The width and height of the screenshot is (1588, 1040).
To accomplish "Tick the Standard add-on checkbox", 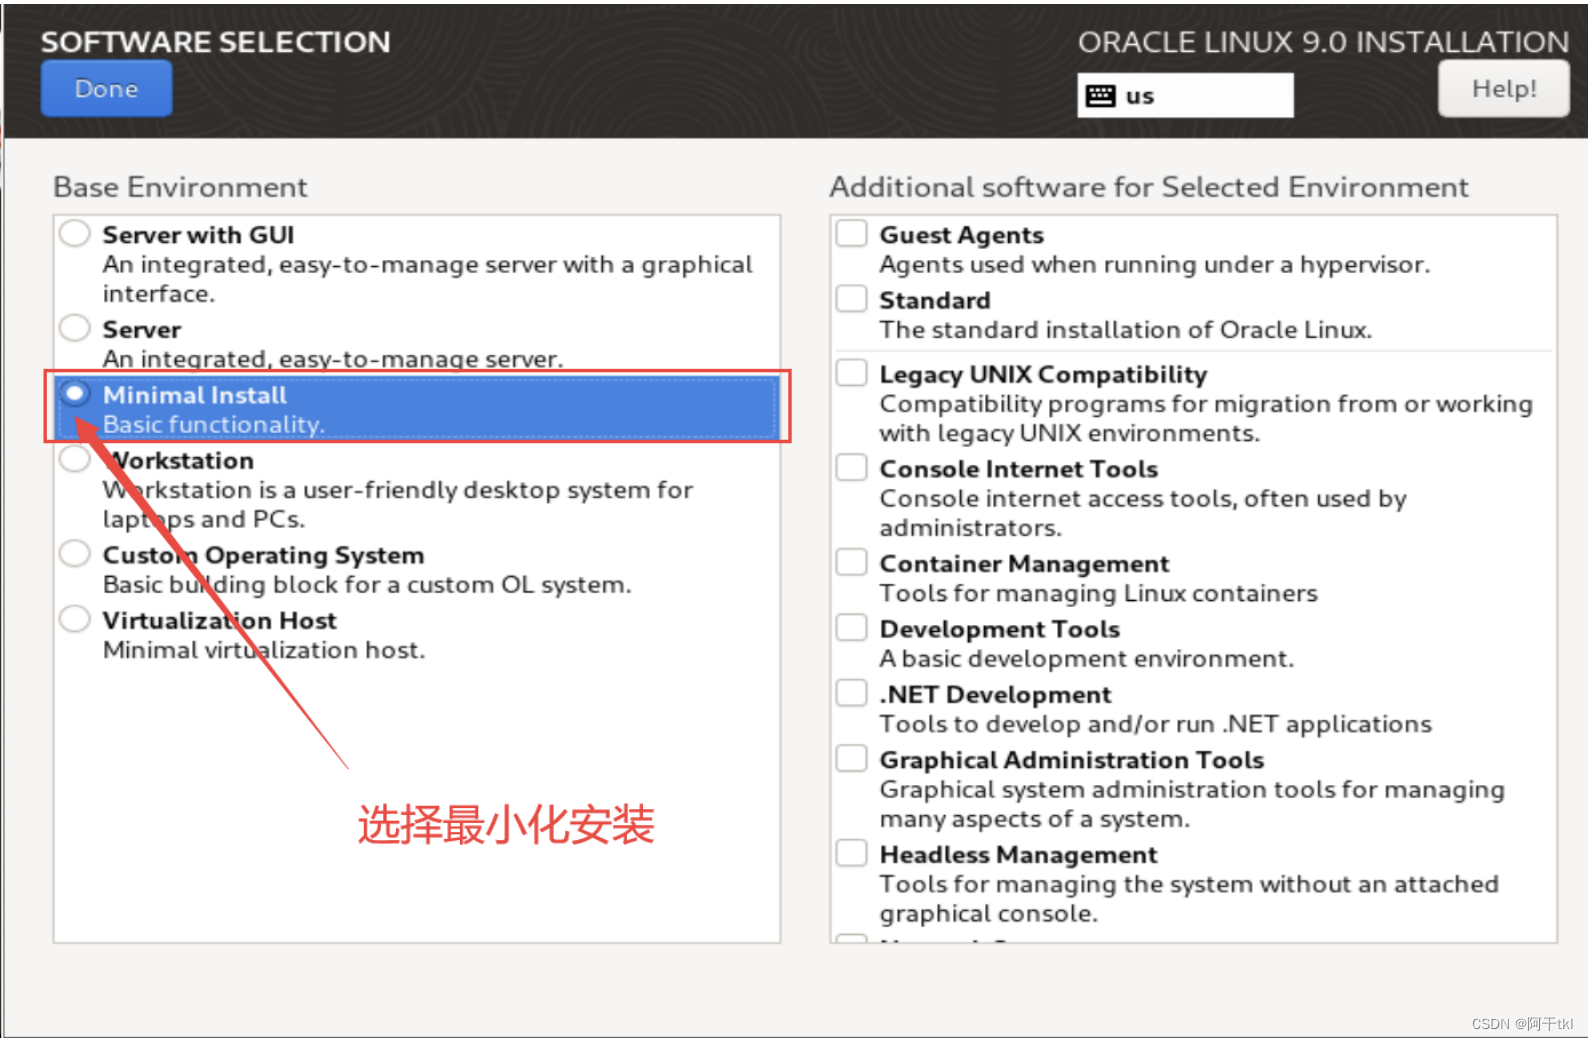I will point(851,299).
